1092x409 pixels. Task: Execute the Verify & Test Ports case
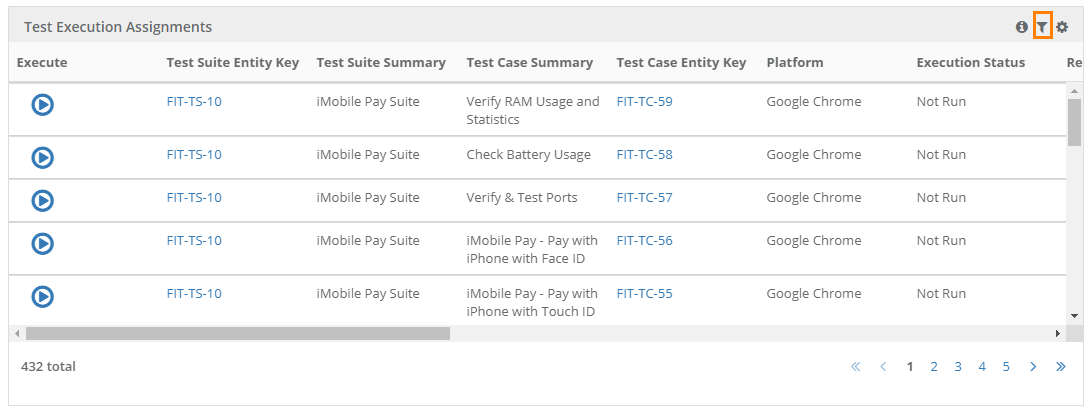pyautogui.click(x=43, y=200)
